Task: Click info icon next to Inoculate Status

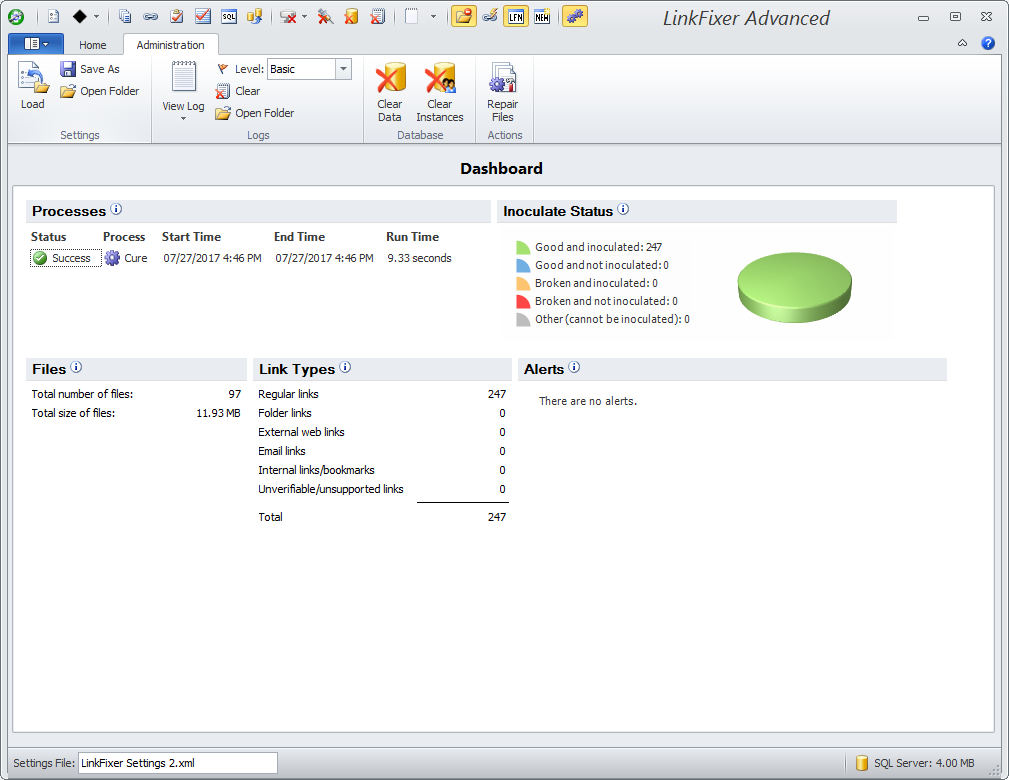Action: pyautogui.click(x=623, y=209)
